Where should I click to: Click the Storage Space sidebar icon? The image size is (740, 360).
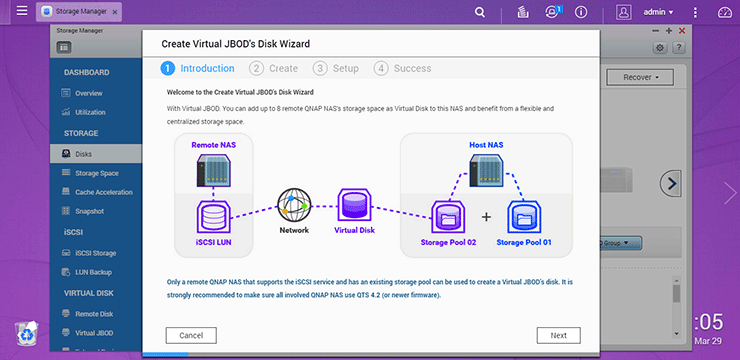[x=66, y=173]
